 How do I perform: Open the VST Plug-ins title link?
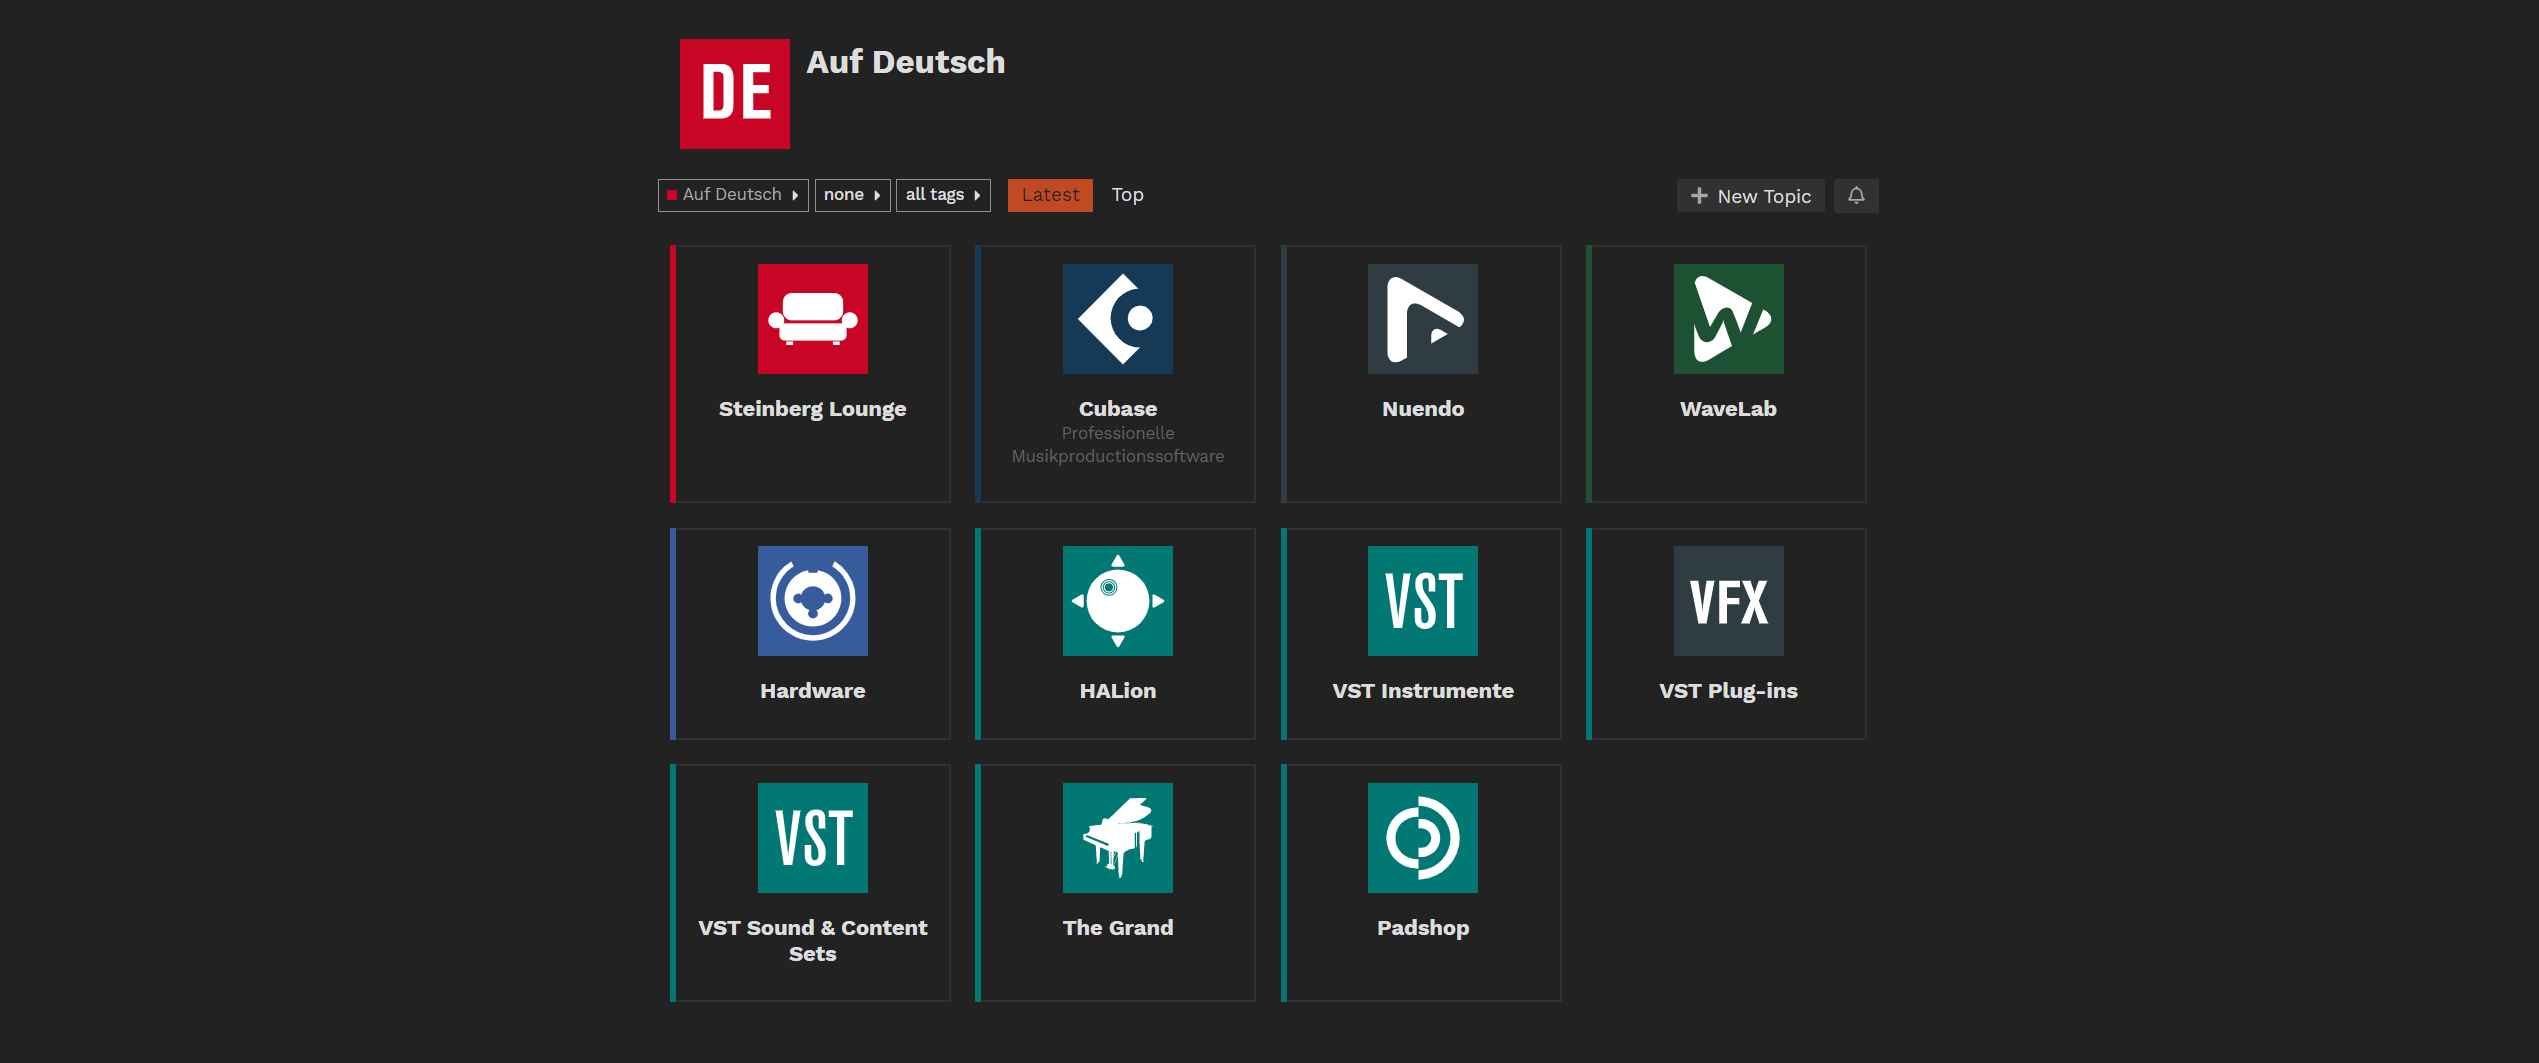[x=1728, y=691]
